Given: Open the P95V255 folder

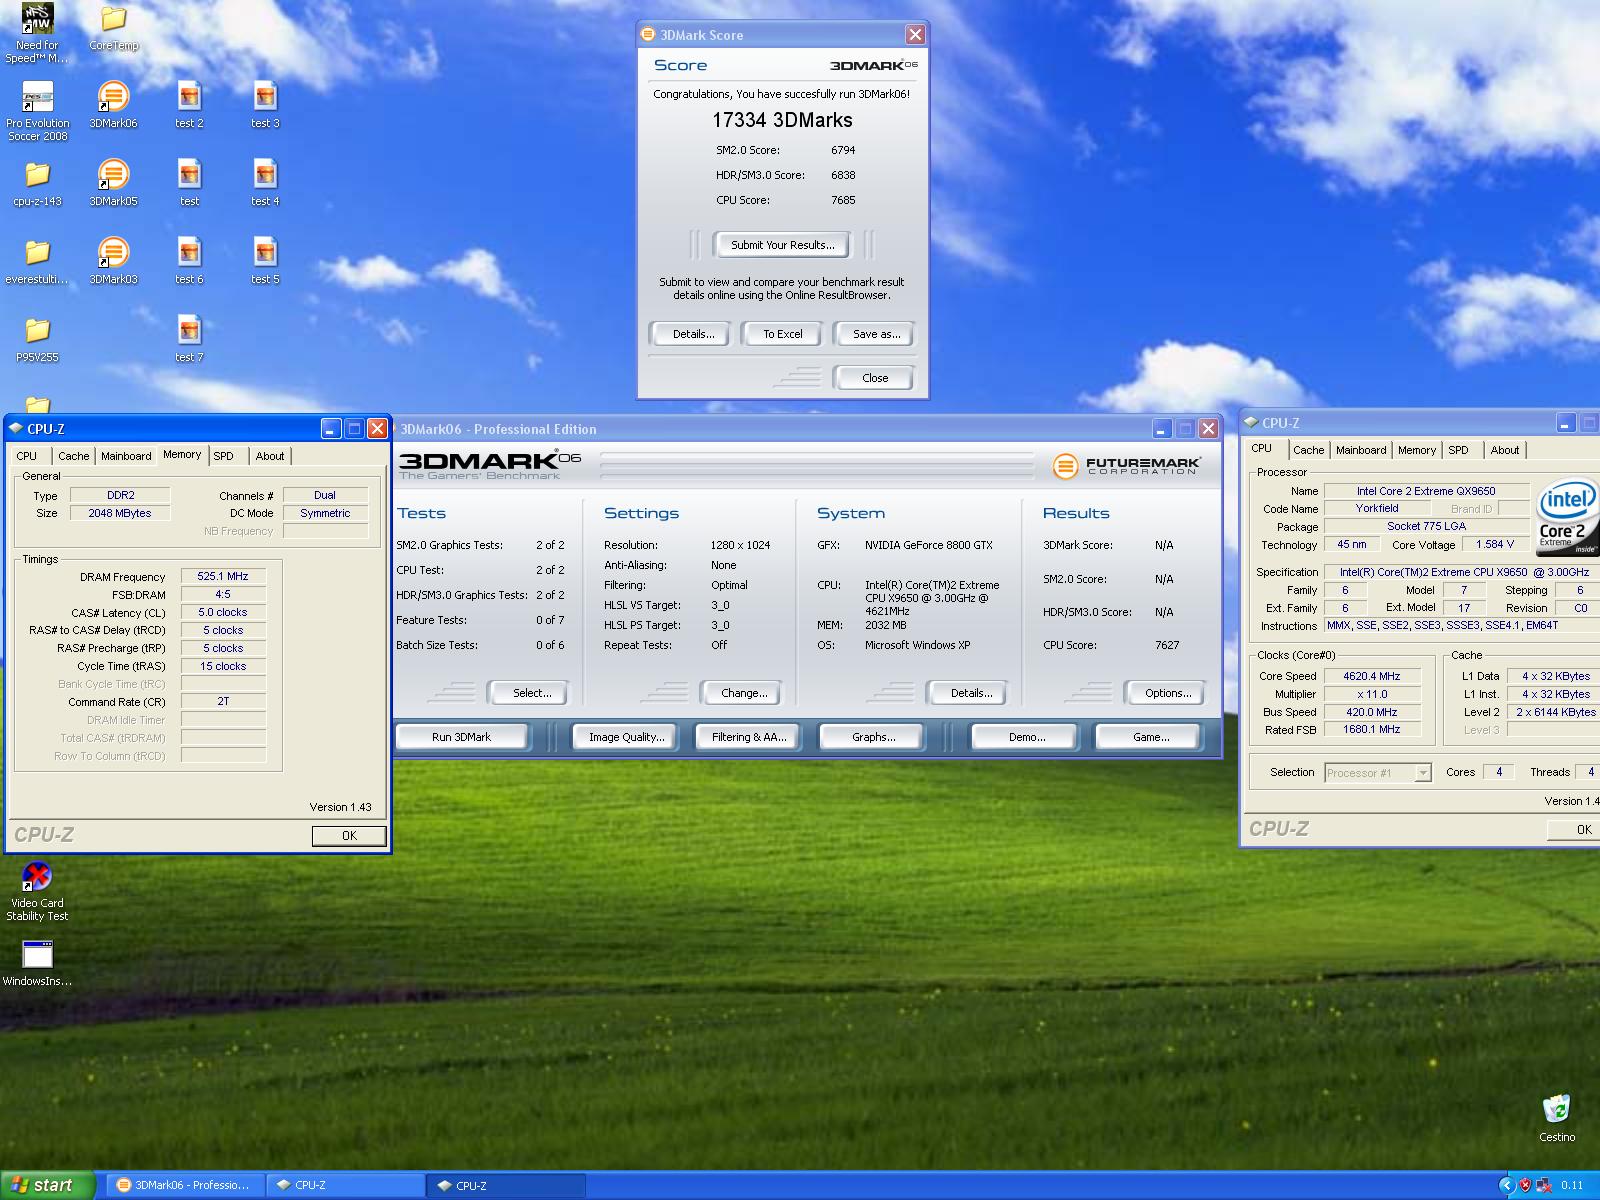Looking at the screenshot, I should coord(37,338).
